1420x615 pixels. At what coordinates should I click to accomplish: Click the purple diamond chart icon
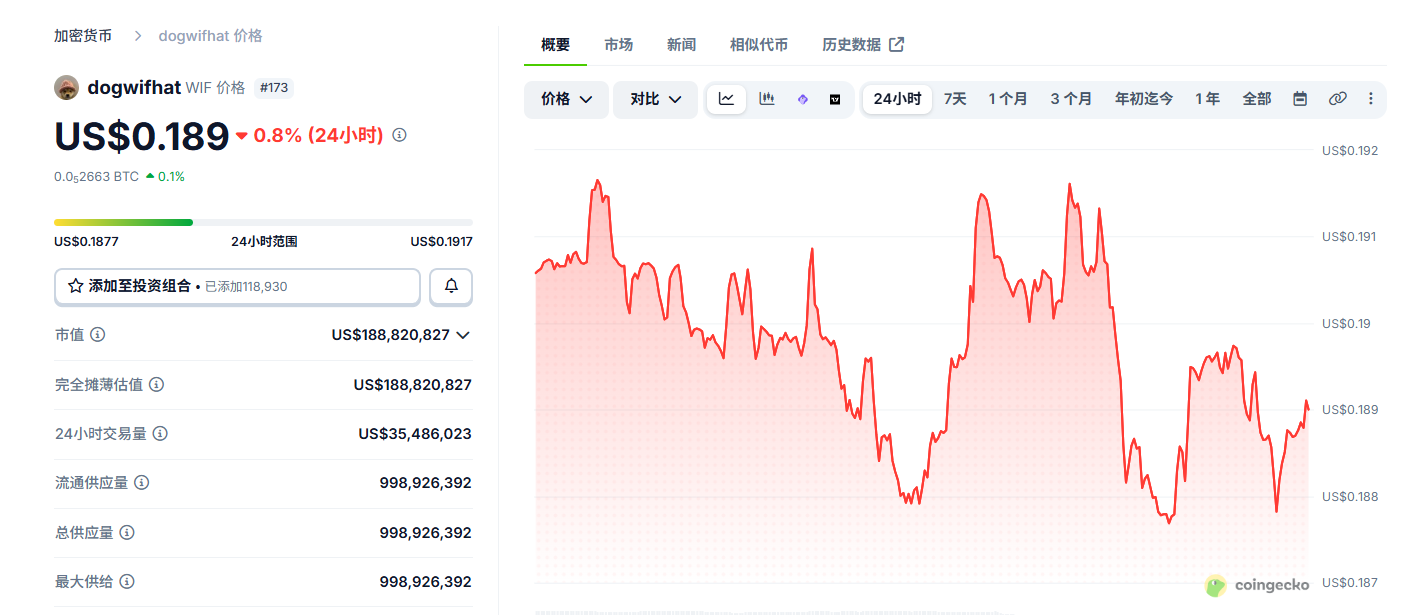(x=802, y=99)
